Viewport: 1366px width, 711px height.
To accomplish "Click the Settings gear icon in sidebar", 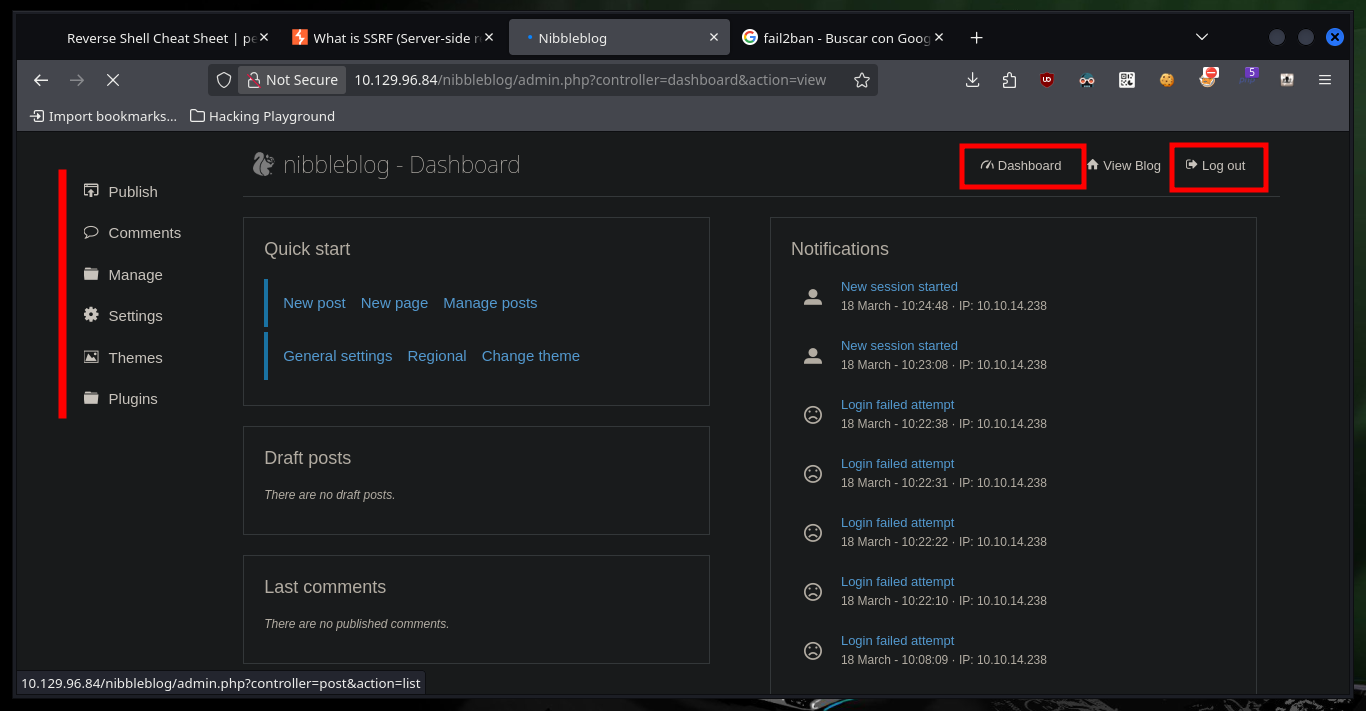I will (x=91, y=315).
